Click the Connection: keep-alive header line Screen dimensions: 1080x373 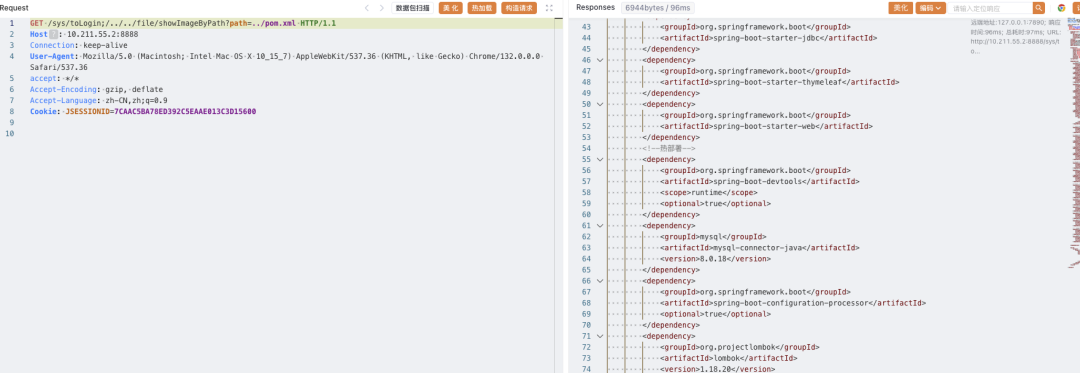(79, 45)
